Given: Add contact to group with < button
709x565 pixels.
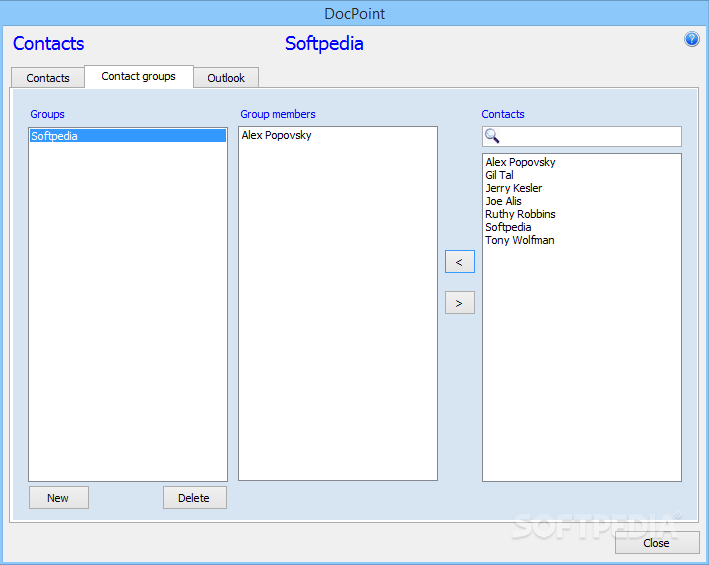Looking at the screenshot, I should click(459, 262).
